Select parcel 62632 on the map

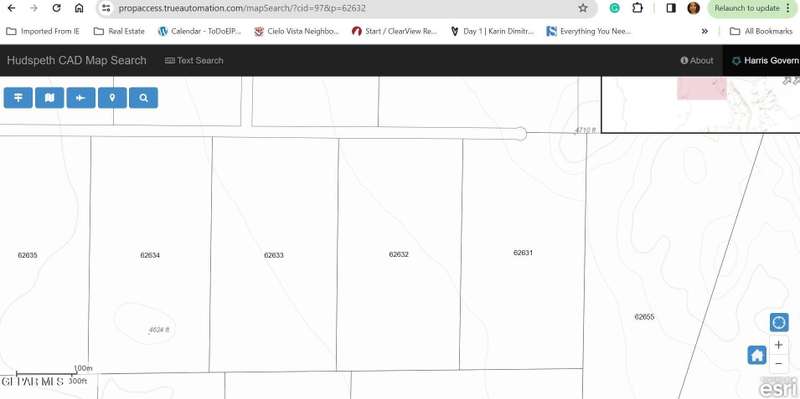pyautogui.click(x=398, y=254)
